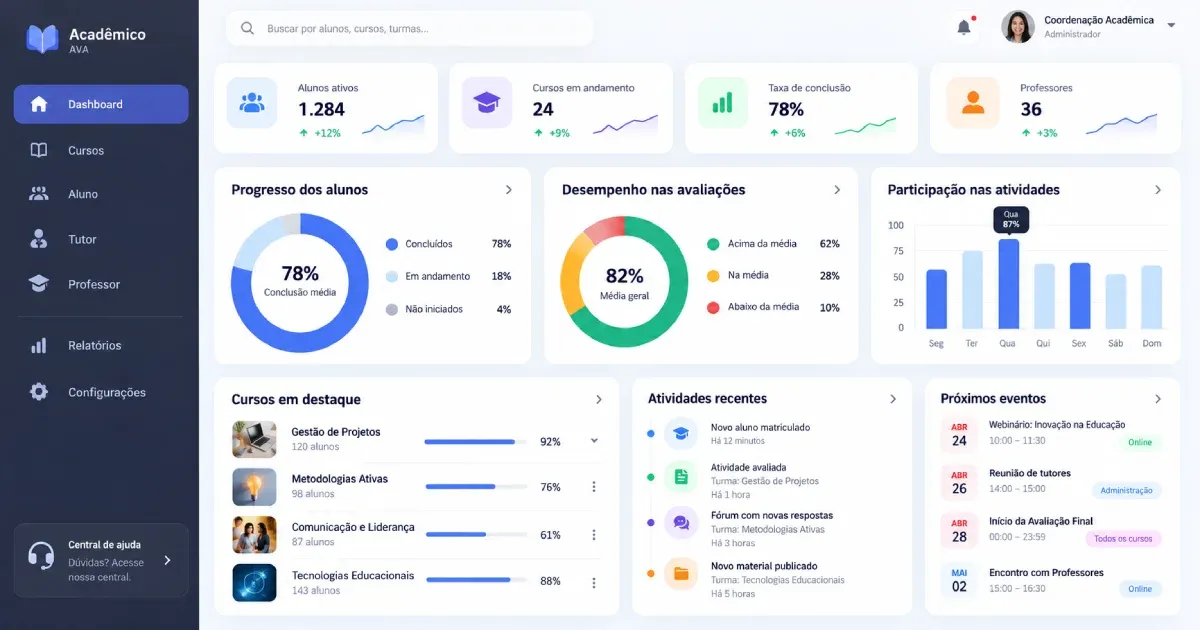
Task: Click the Novo material publicado folder icon
Action: [x=681, y=573]
